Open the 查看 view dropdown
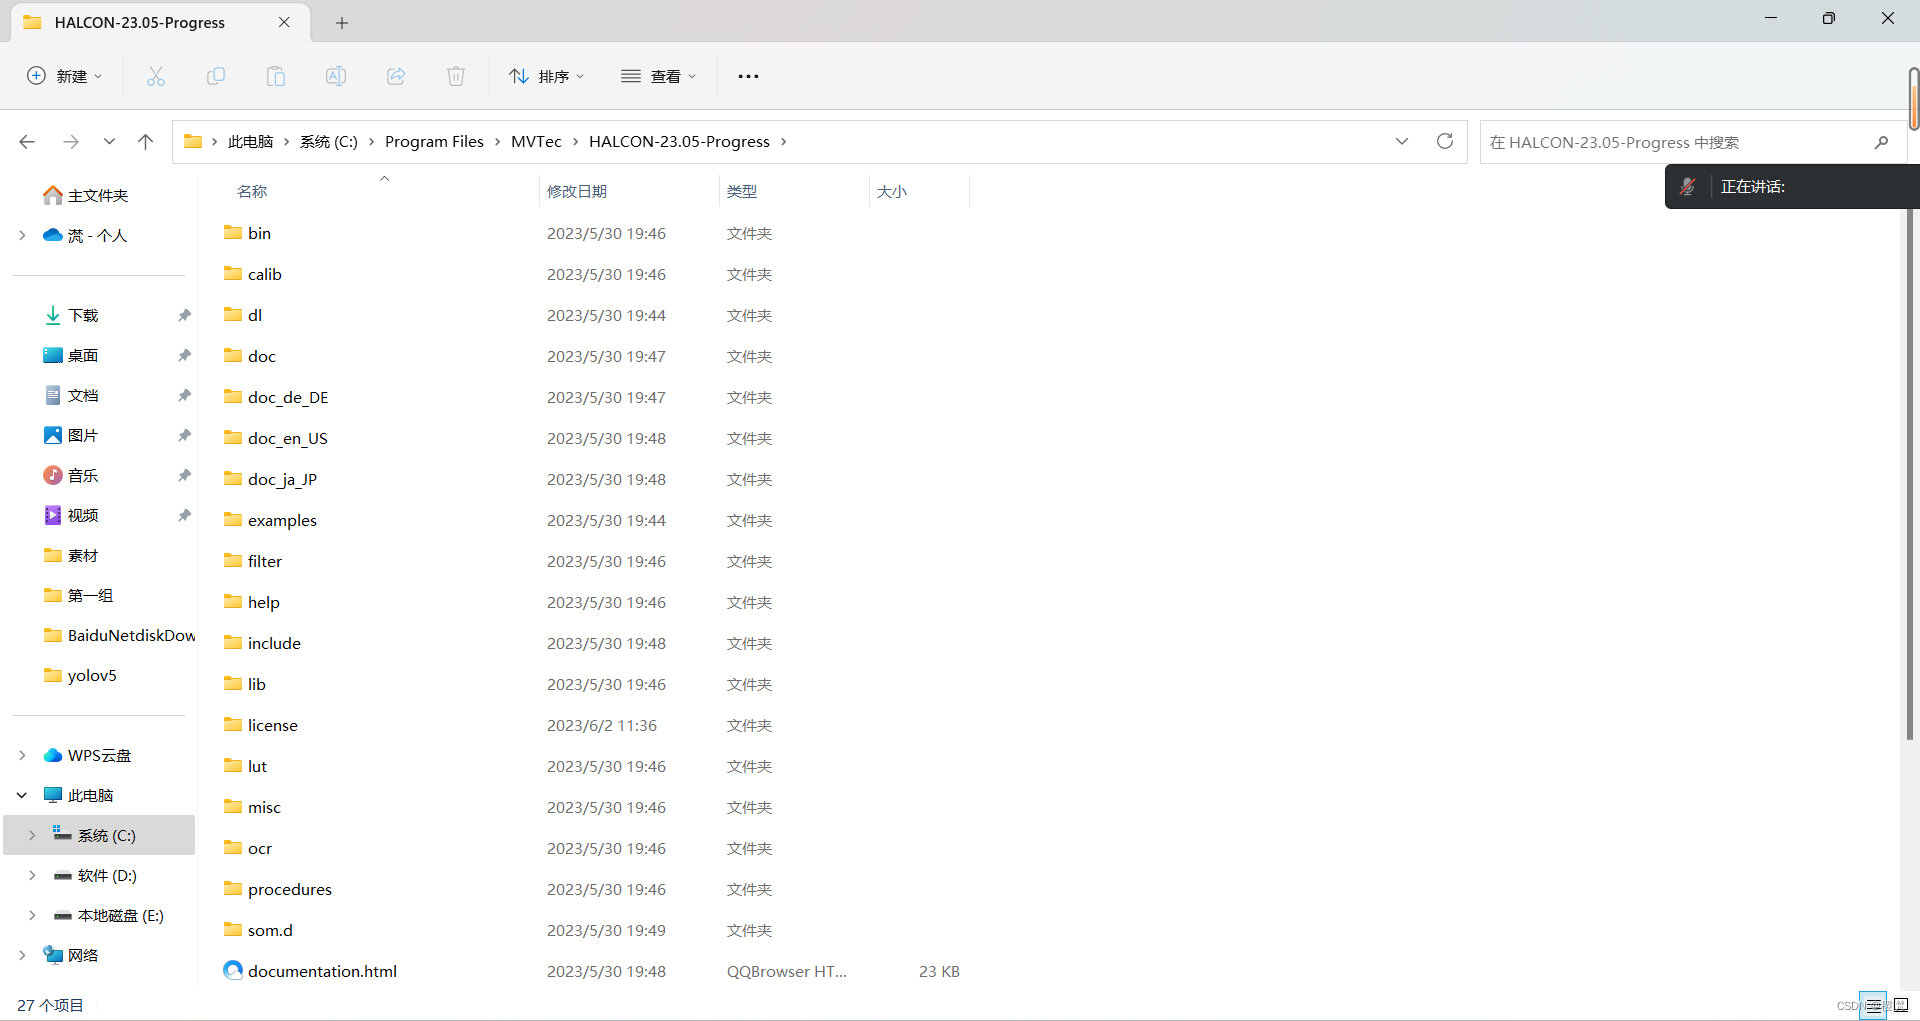Viewport: 1920px width, 1021px height. pos(658,76)
